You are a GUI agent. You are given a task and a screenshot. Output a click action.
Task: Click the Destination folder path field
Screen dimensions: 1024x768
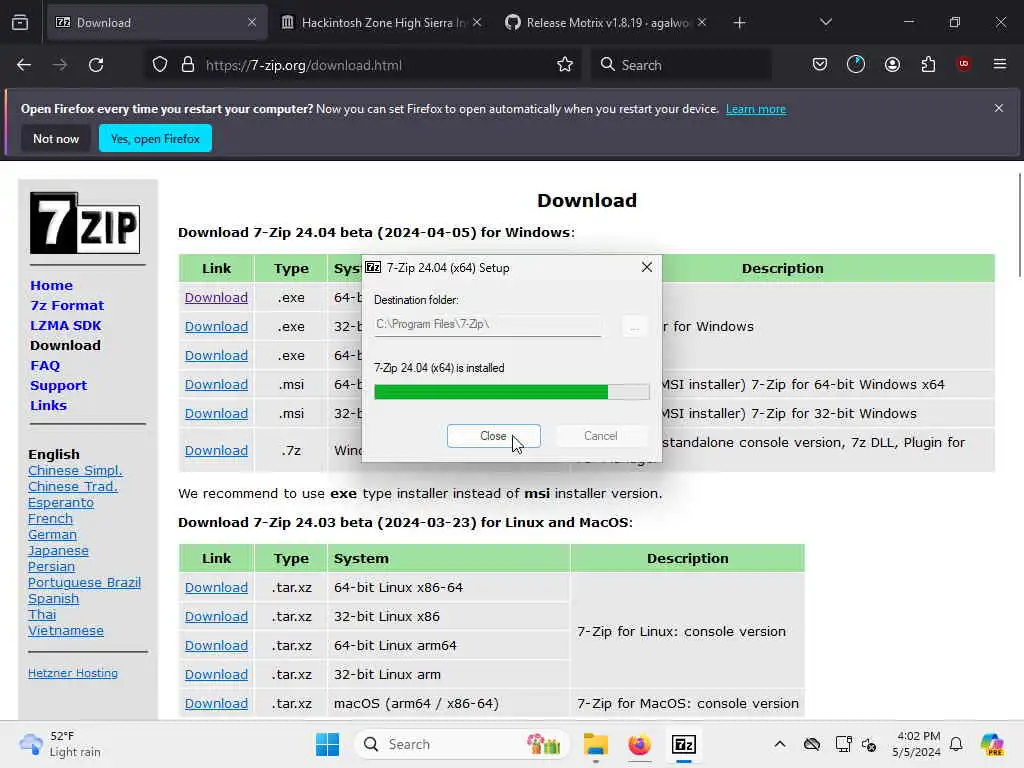coord(487,324)
